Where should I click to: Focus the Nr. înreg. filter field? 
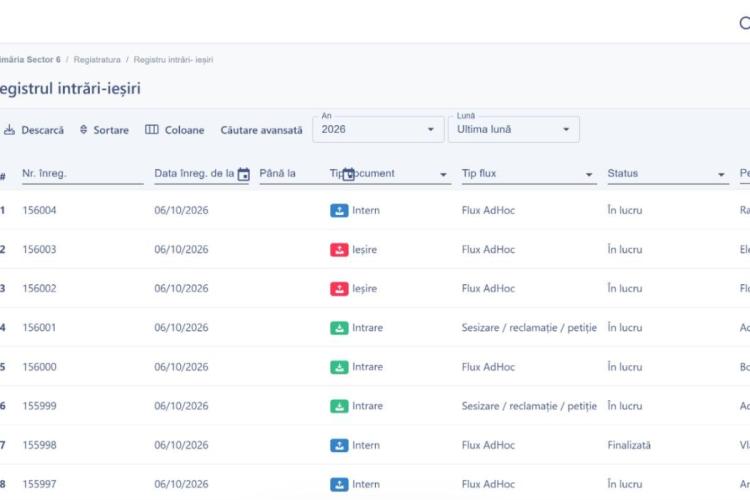[82, 174]
